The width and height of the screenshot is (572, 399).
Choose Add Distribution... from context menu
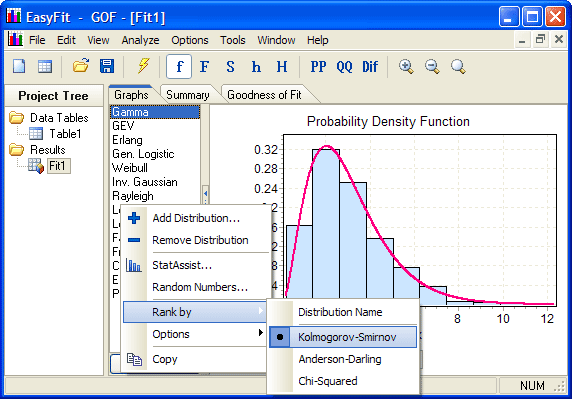pos(196,218)
